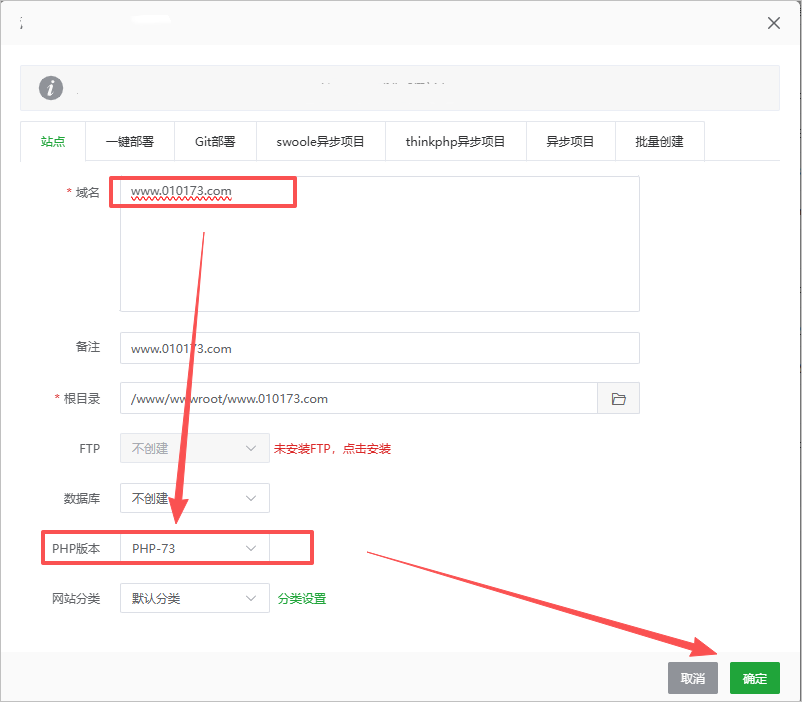Go to the 异步项目 tab
This screenshot has height=702, width=802.
(570, 142)
